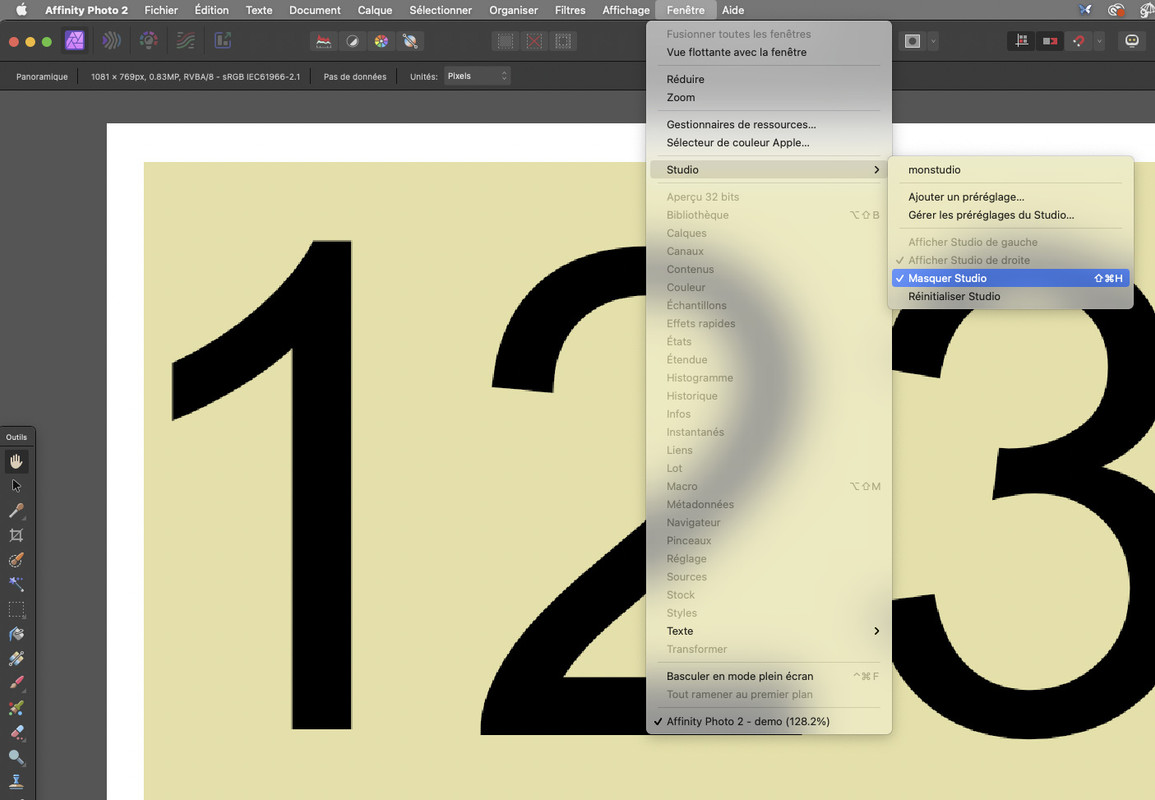Select the Crop tool
1155x800 pixels.
click(x=16, y=536)
